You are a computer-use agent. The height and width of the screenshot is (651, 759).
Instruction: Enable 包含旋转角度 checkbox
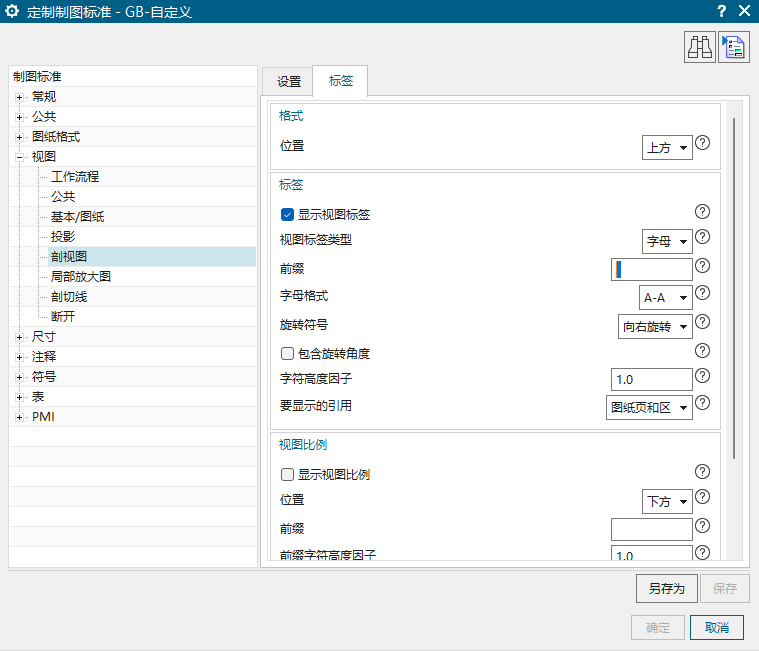pos(287,354)
